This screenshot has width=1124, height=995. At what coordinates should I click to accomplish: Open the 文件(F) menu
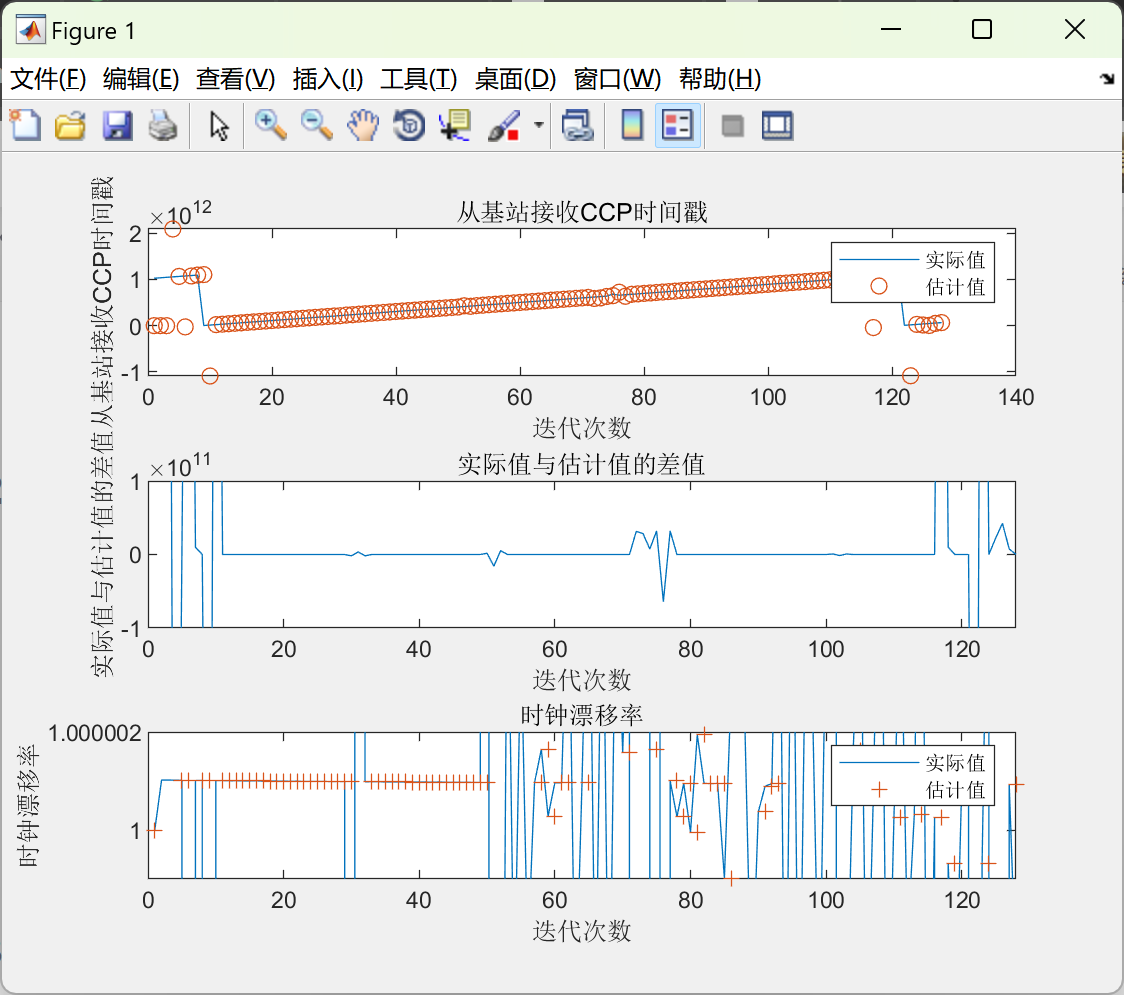(48, 79)
